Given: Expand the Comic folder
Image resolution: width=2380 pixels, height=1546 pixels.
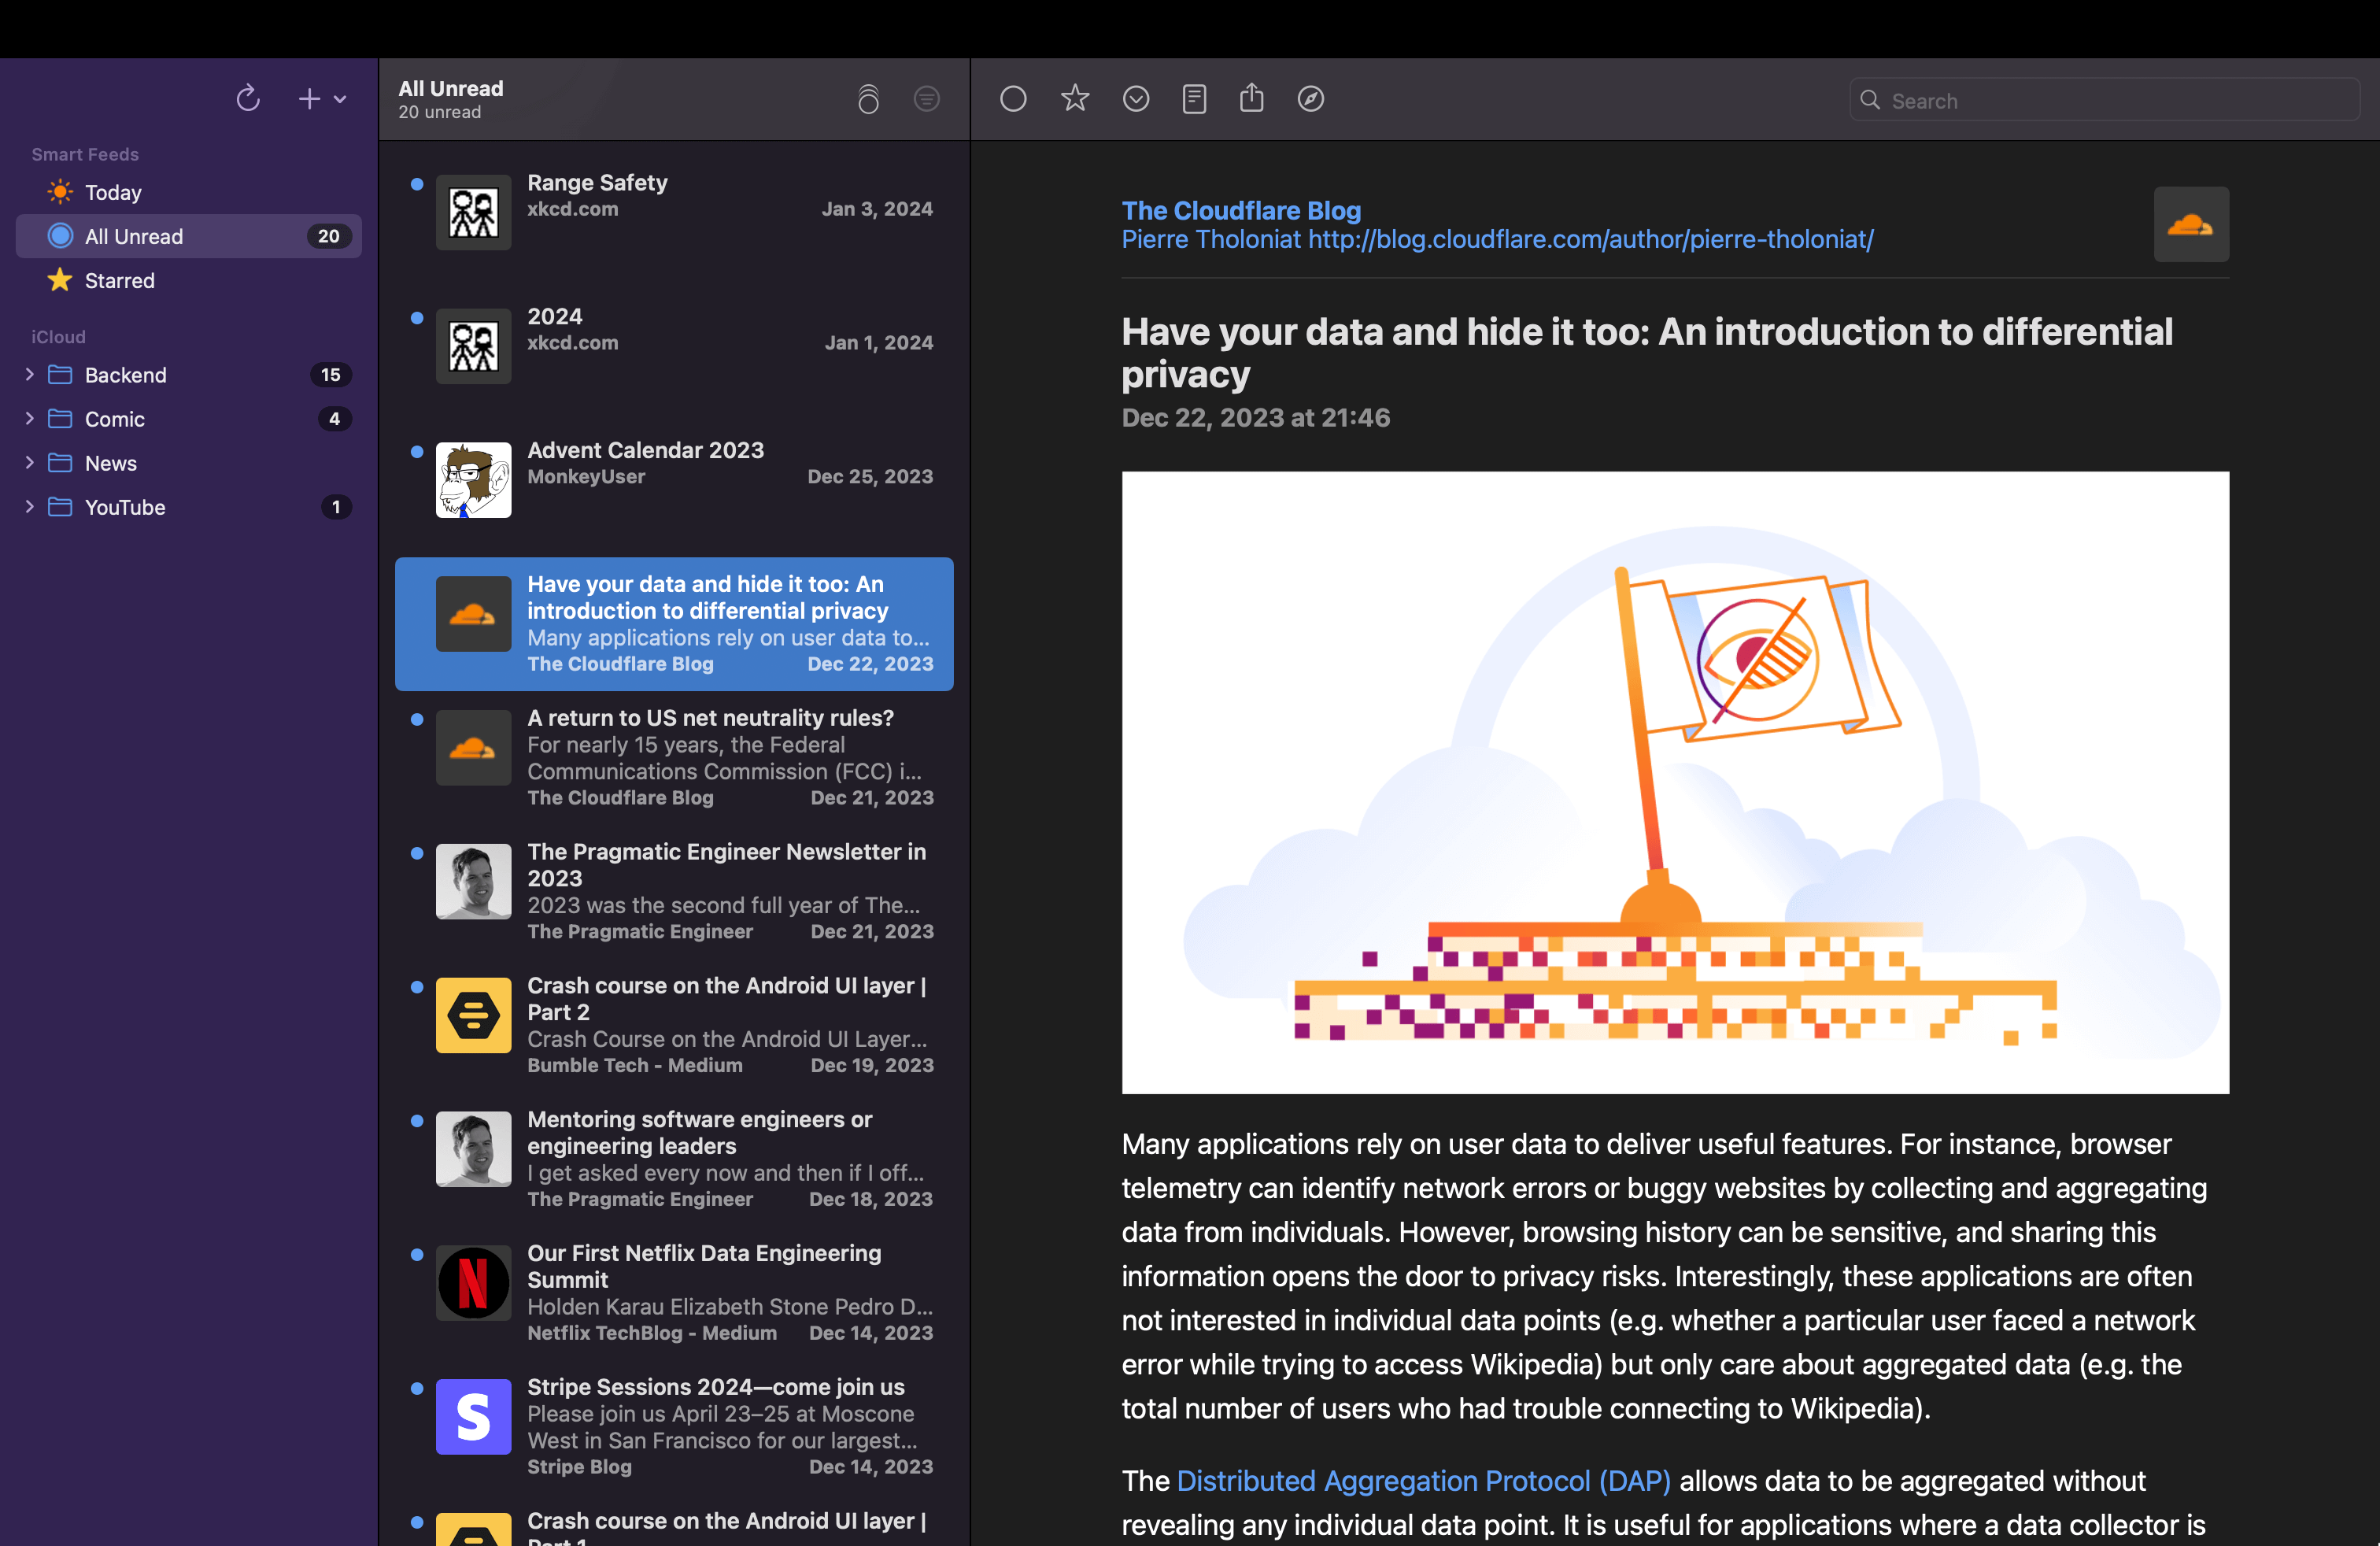Looking at the screenshot, I should (x=29, y=418).
